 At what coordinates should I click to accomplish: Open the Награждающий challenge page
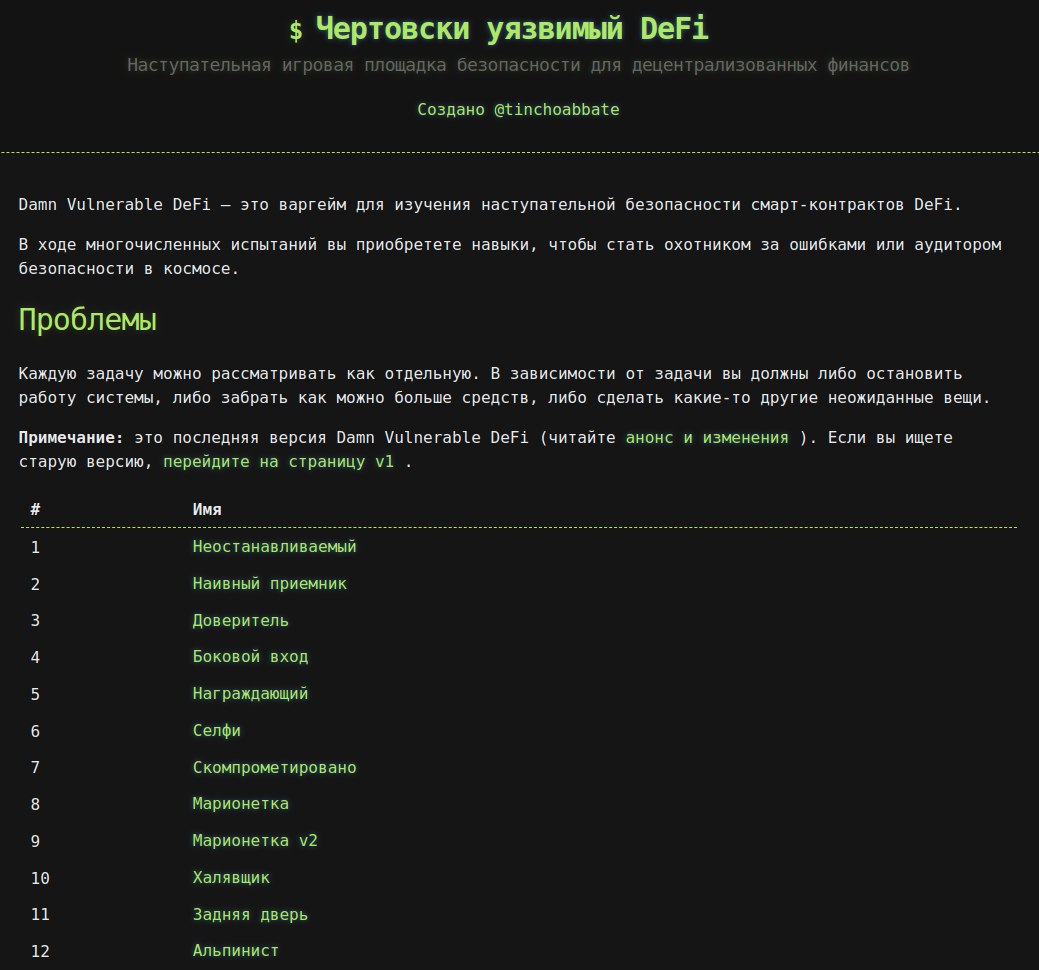(250, 693)
